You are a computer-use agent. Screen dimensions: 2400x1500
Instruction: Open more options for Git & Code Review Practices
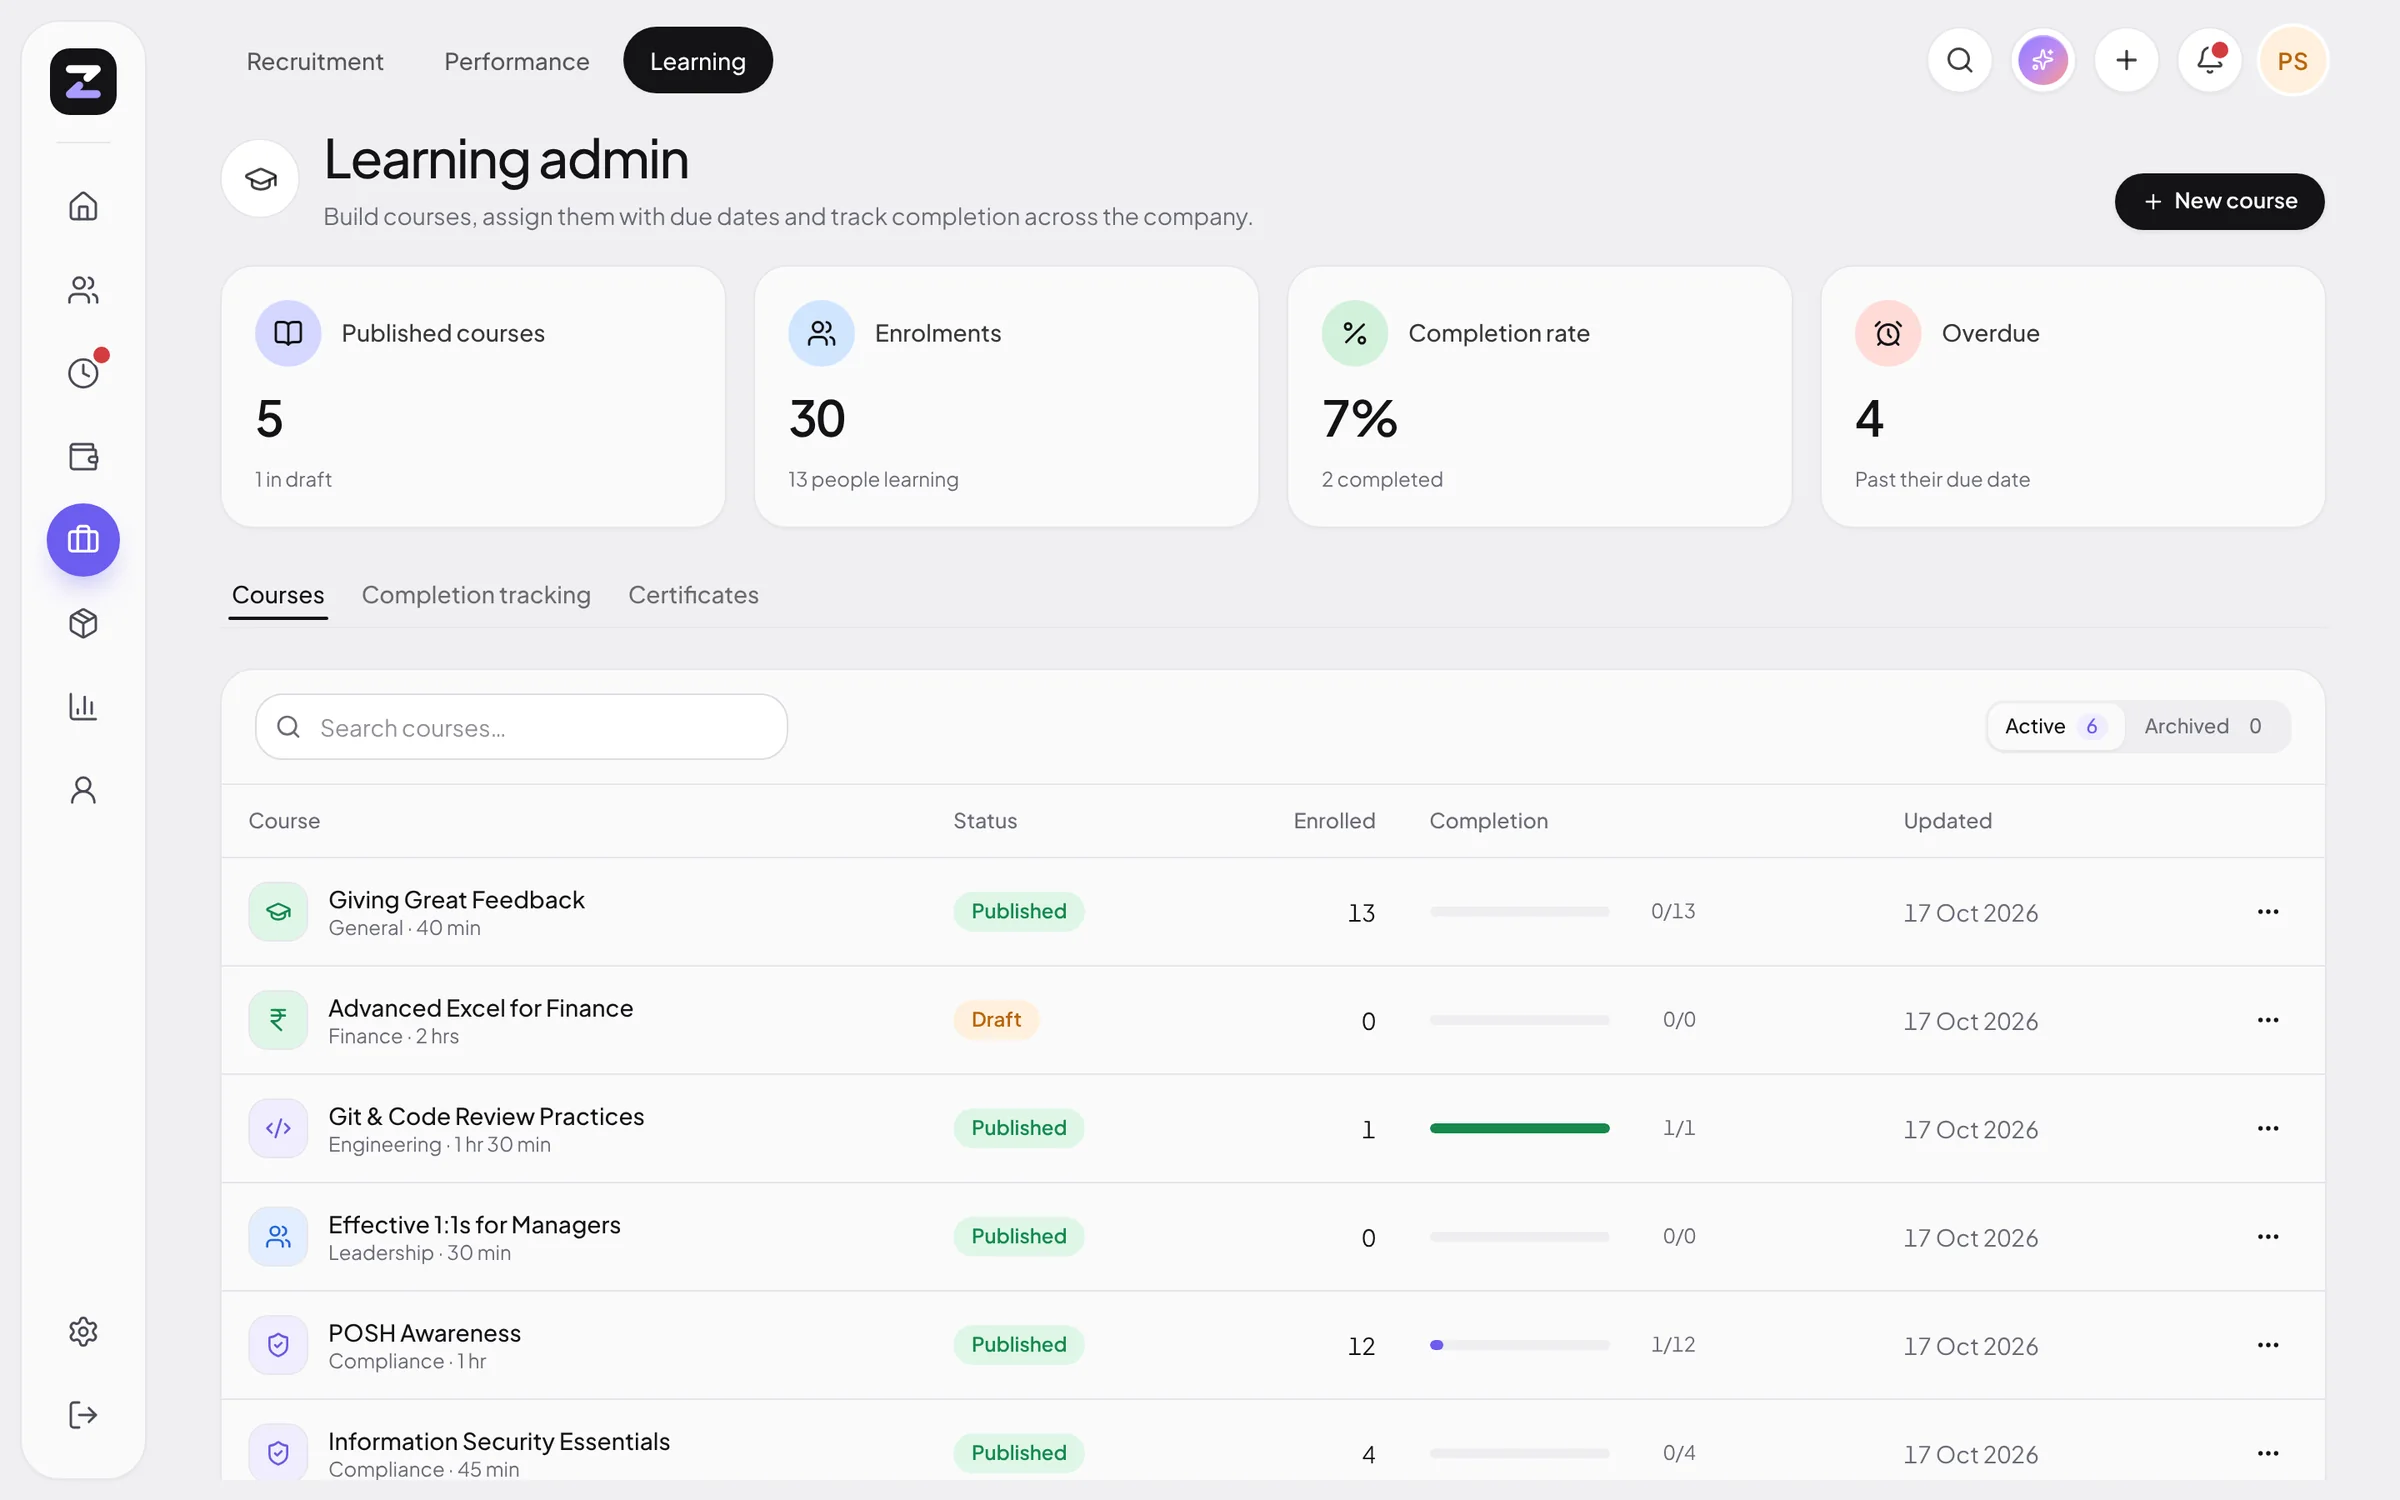(2268, 1128)
